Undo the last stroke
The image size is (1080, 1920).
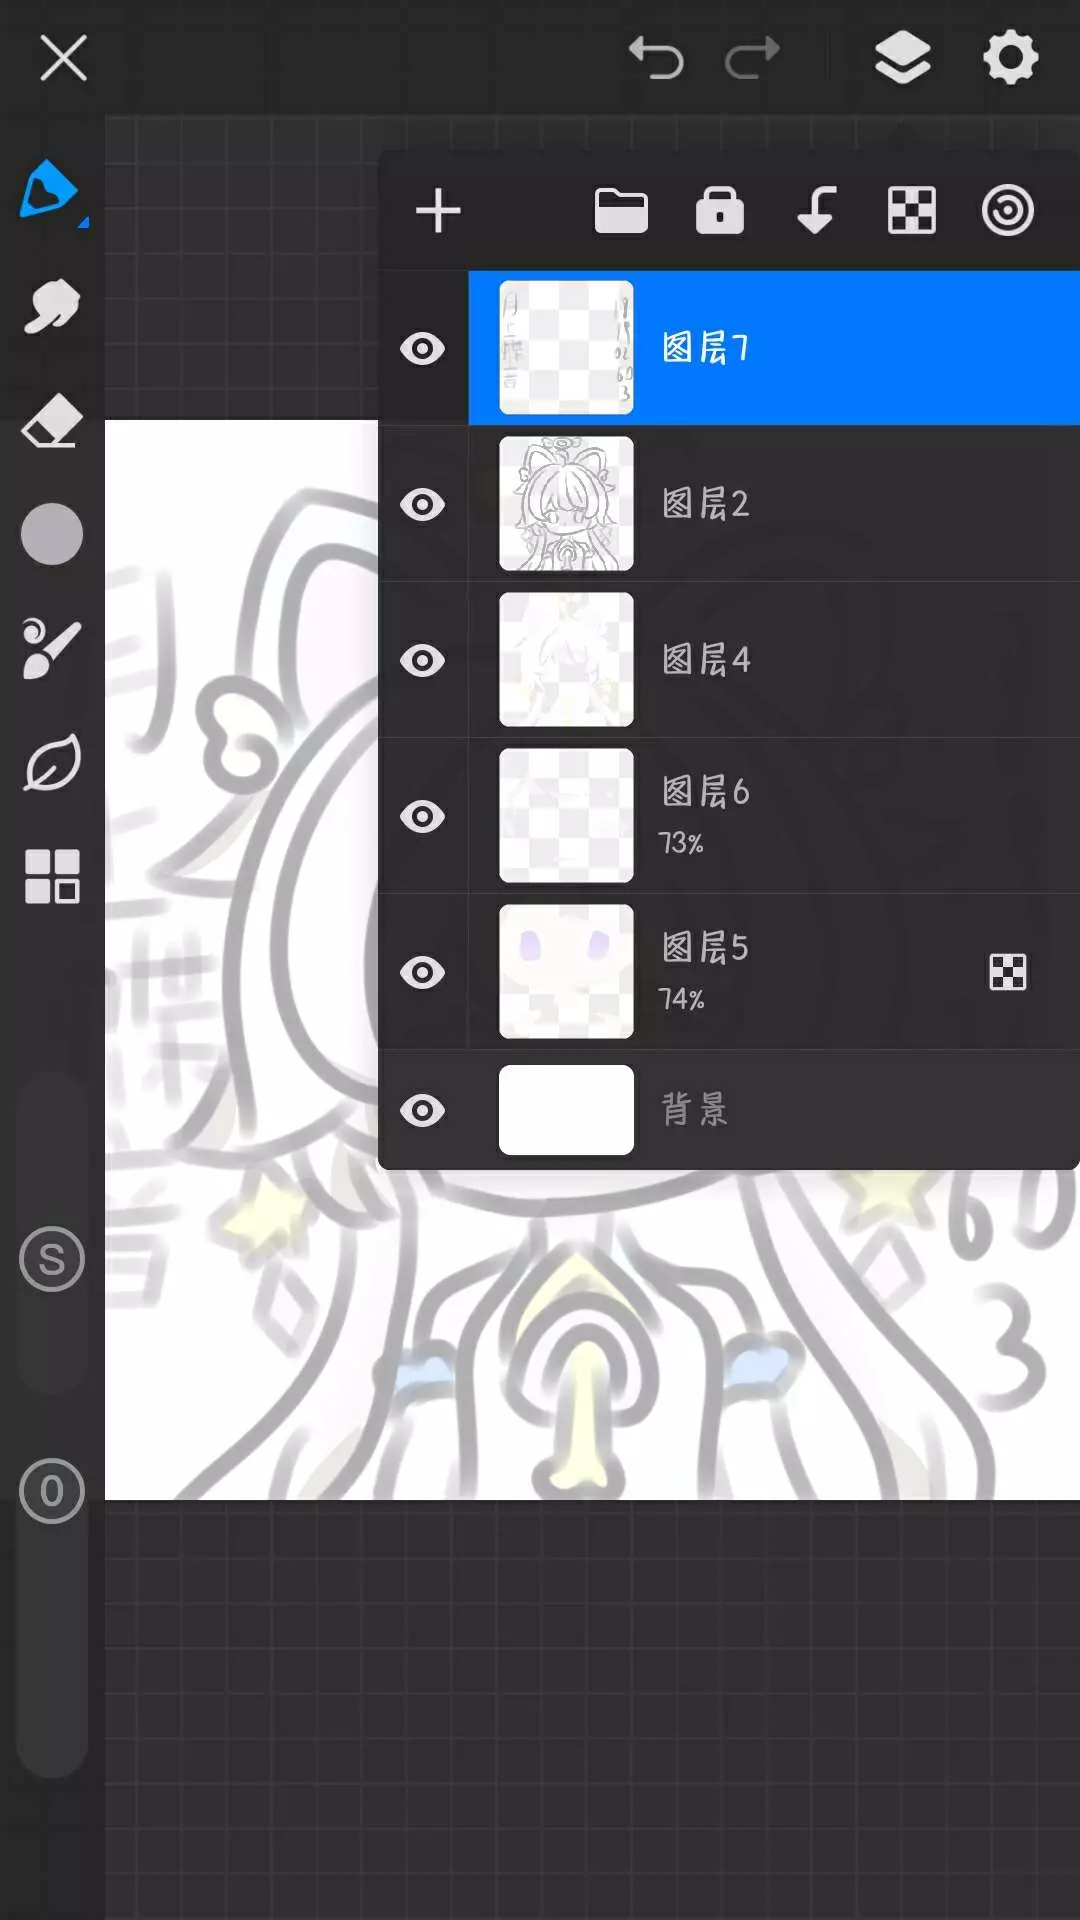click(656, 57)
